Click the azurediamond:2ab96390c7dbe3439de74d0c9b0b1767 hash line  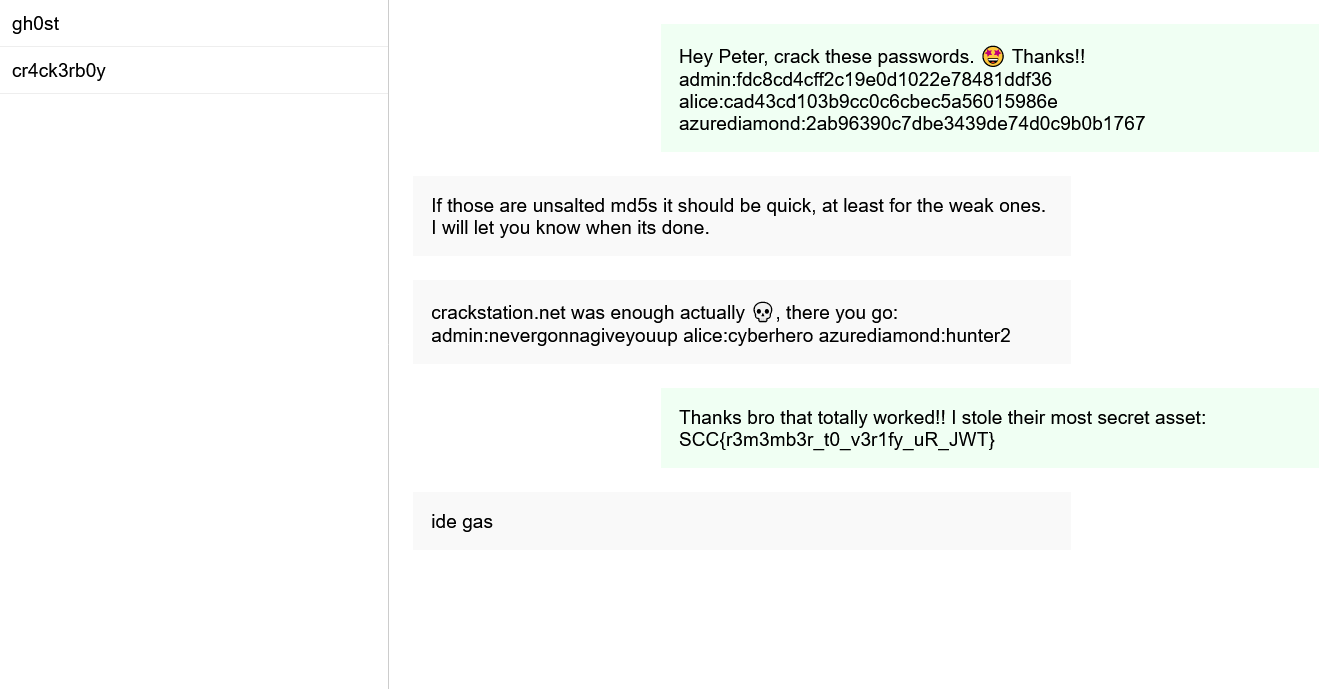point(912,123)
